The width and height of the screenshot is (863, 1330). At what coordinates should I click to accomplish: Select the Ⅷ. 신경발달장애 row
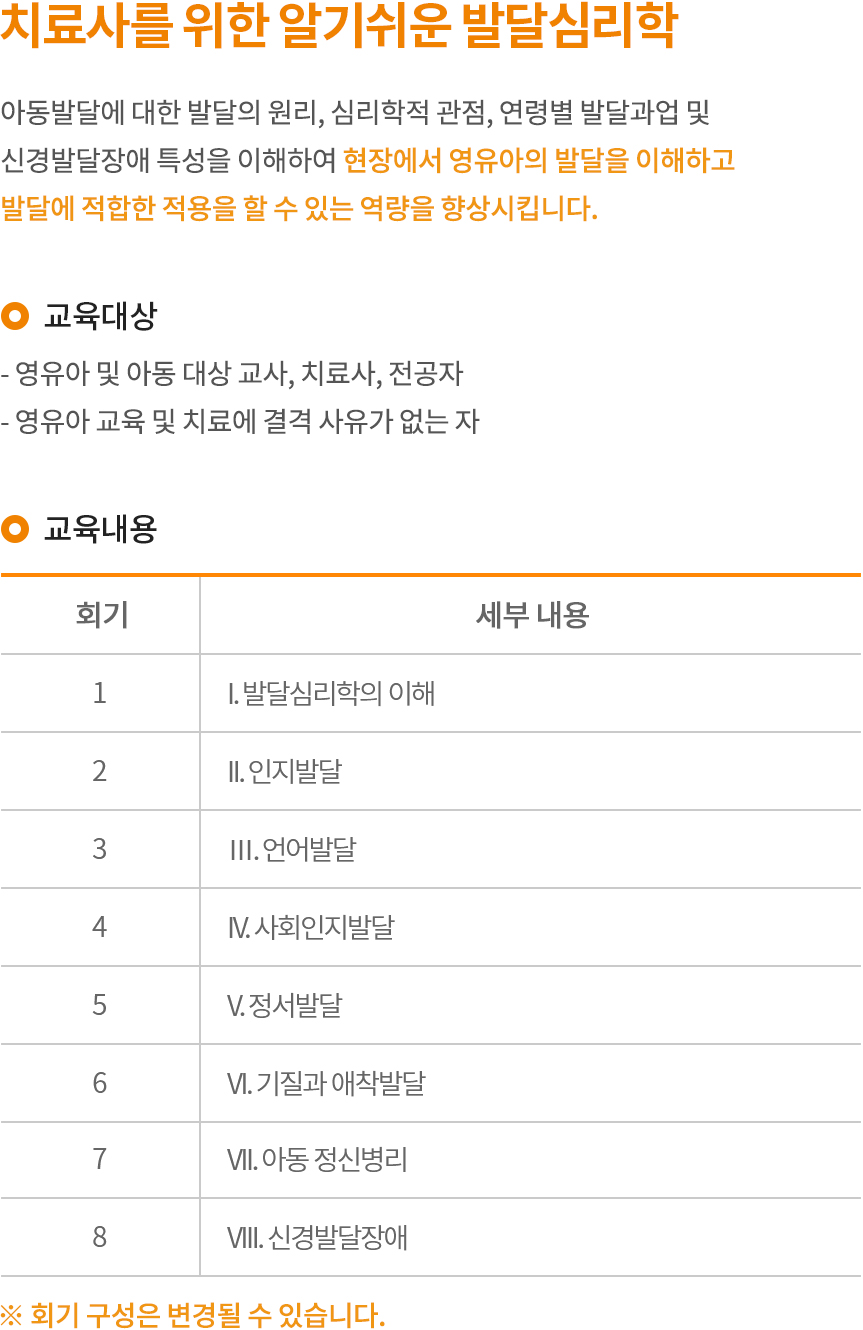tap(318, 1238)
